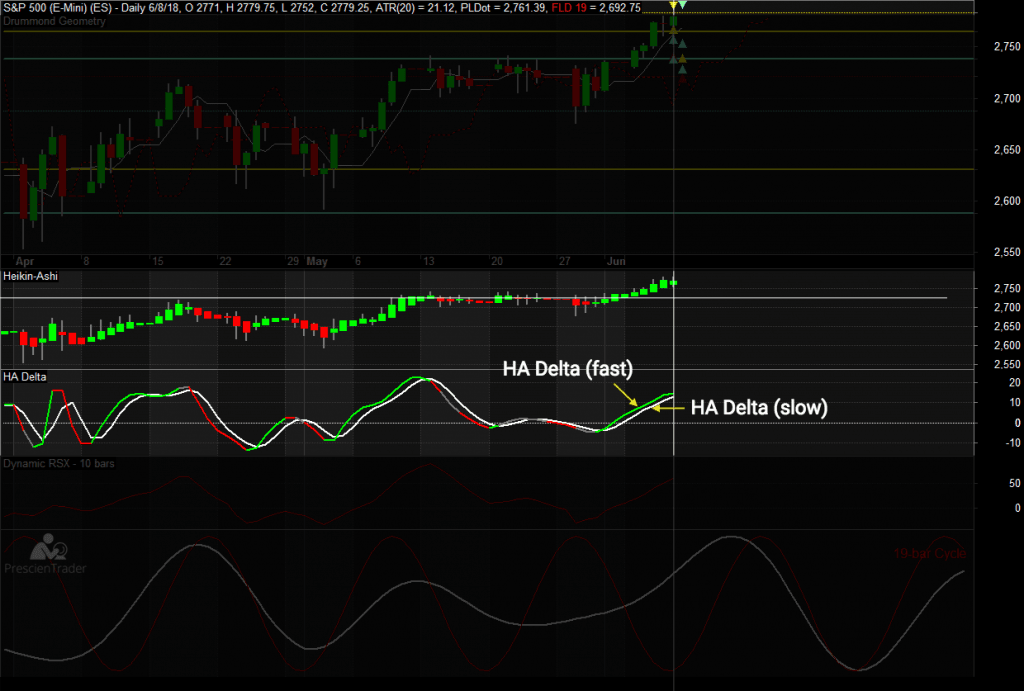The width and height of the screenshot is (1024, 691).
Task: Click 10 on the HA Delta axis
Action: point(1014,402)
